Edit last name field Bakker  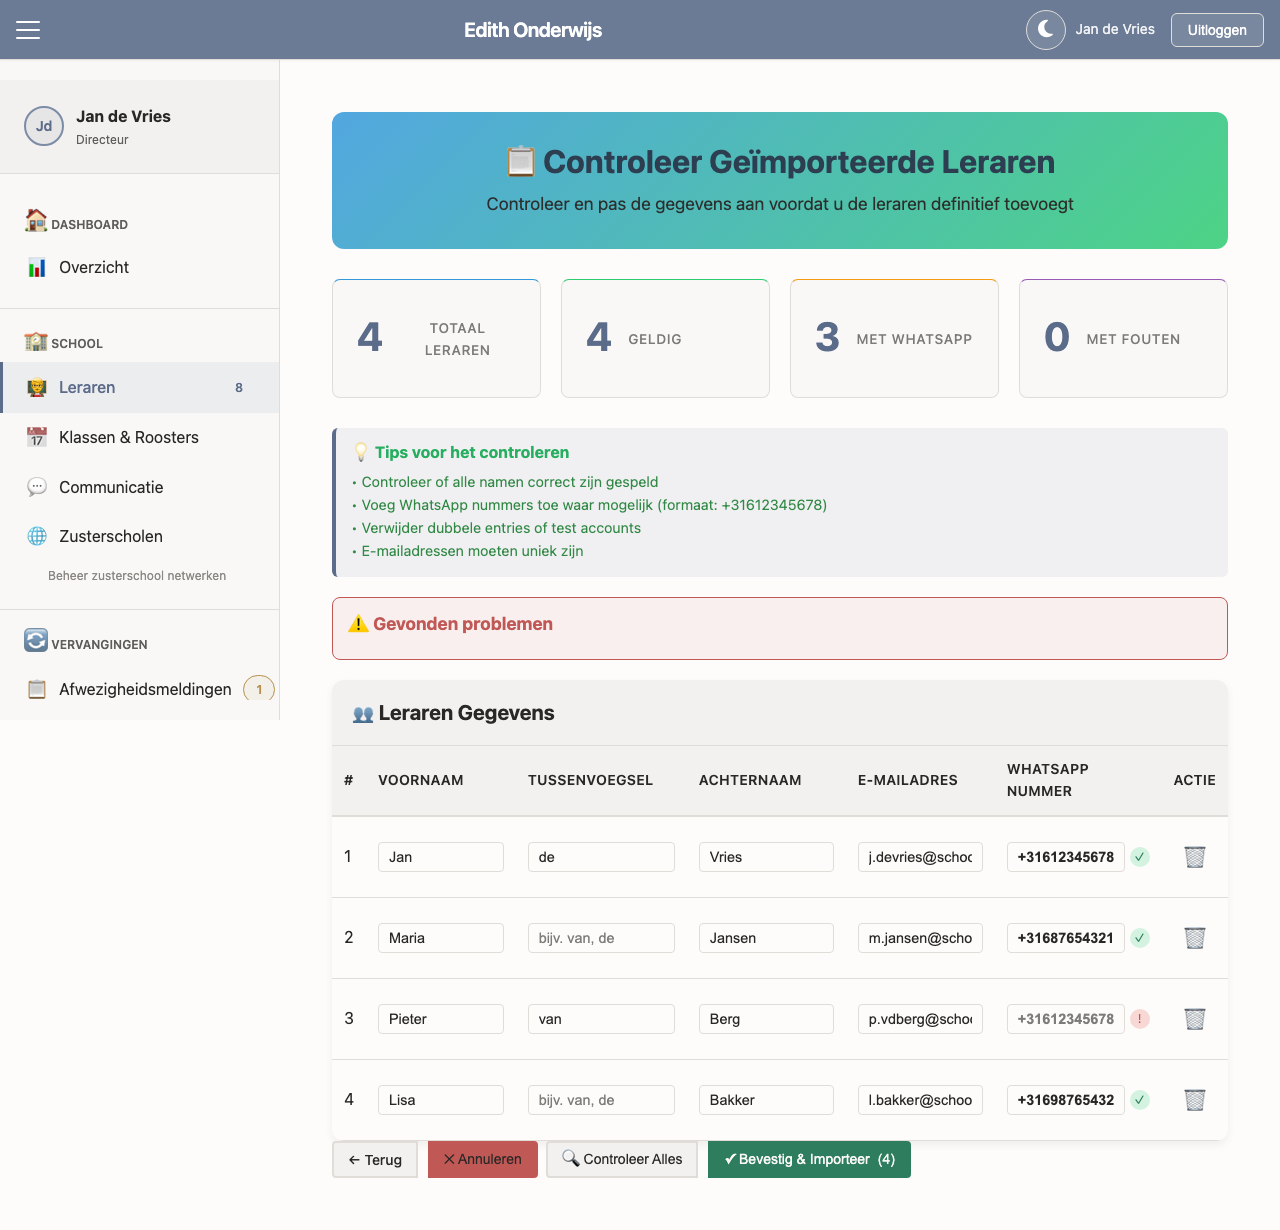(766, 1100)
